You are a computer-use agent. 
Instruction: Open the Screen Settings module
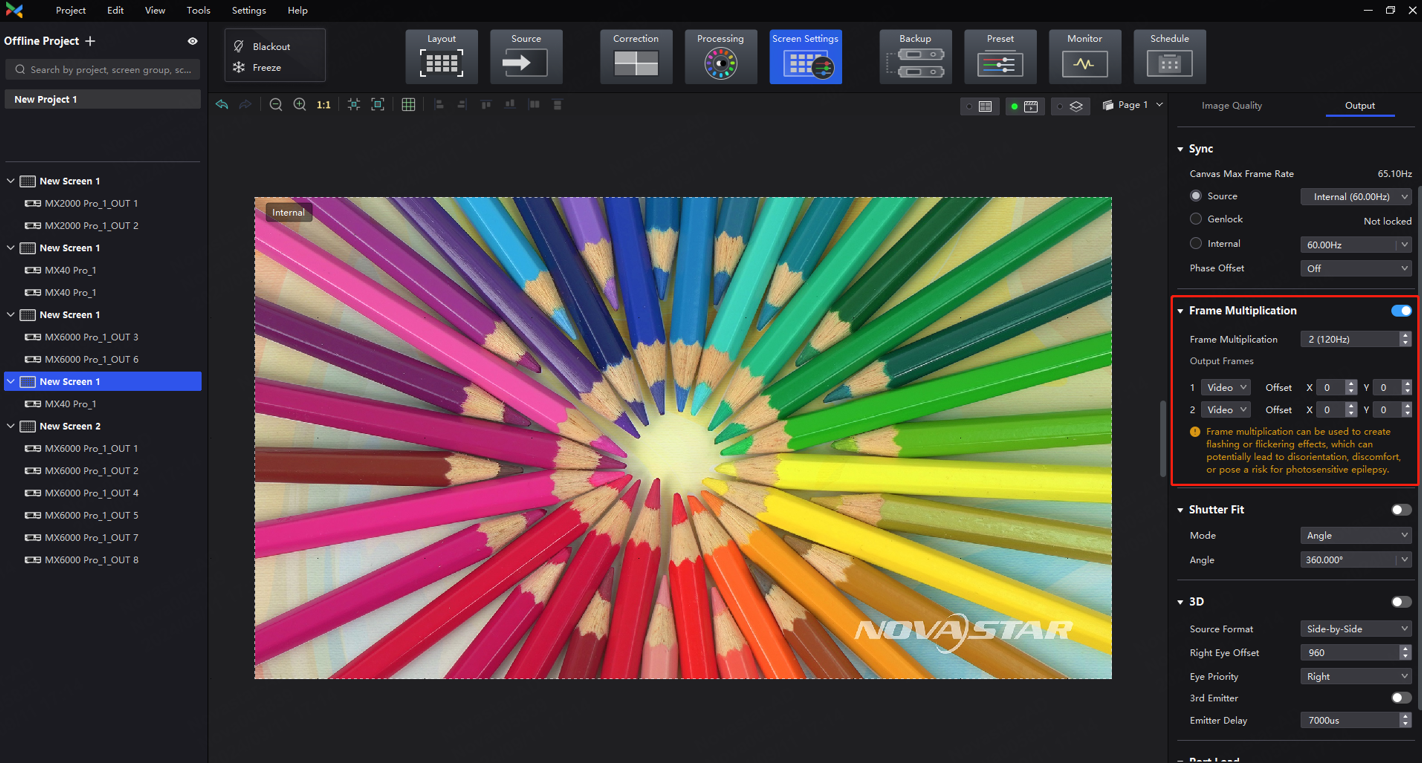[x=806, y=56]
